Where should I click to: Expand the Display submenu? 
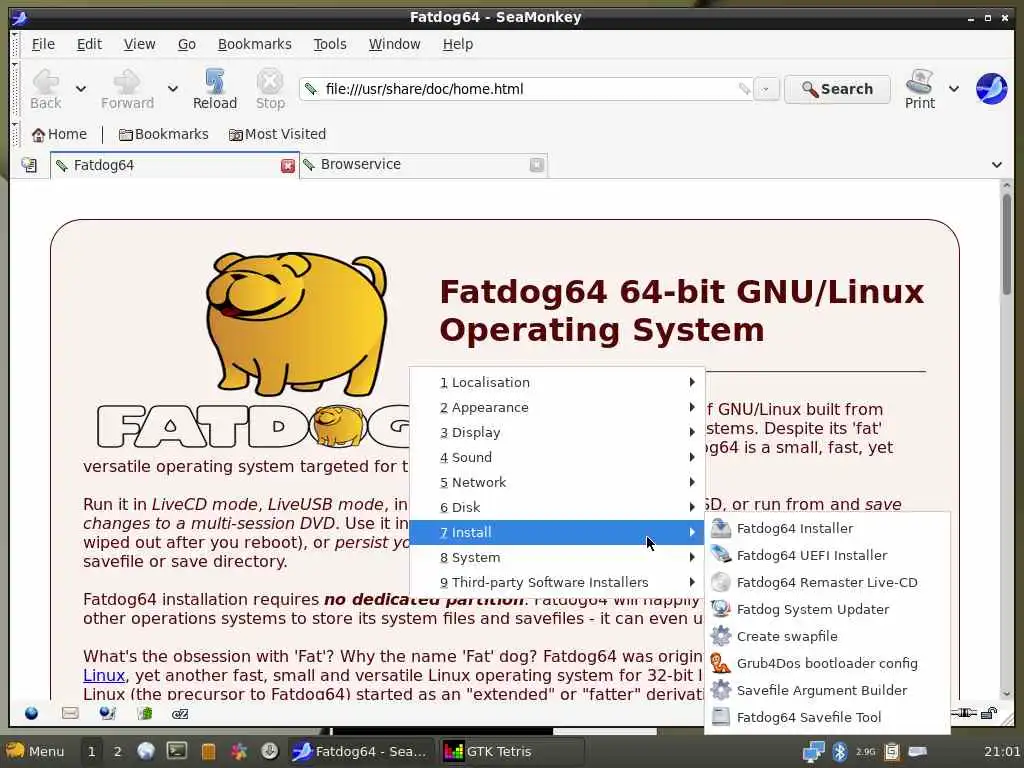point(557,432)
